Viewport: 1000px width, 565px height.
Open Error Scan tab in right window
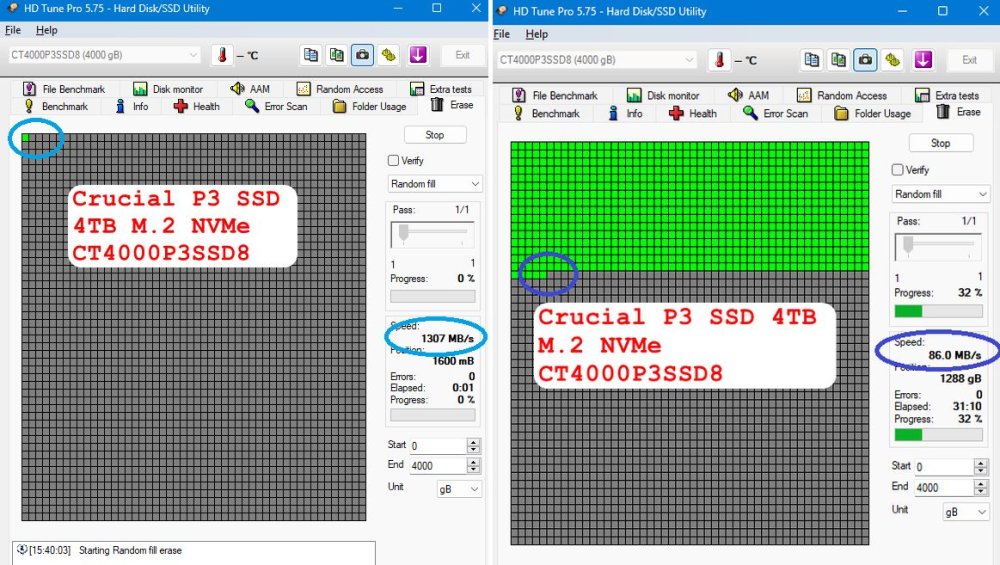776,113
